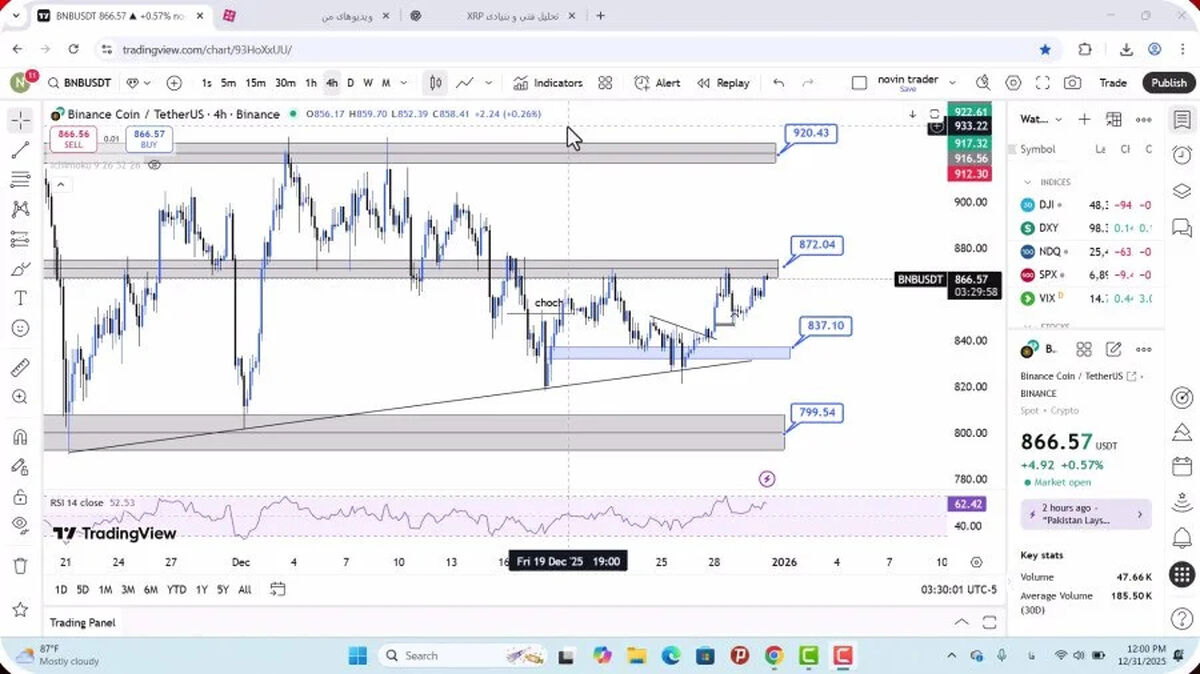Screen dimensions: 1200x674
Task: Open the watchlist name dropdown
Action: pyautogui.click(x=1039, y=119)
